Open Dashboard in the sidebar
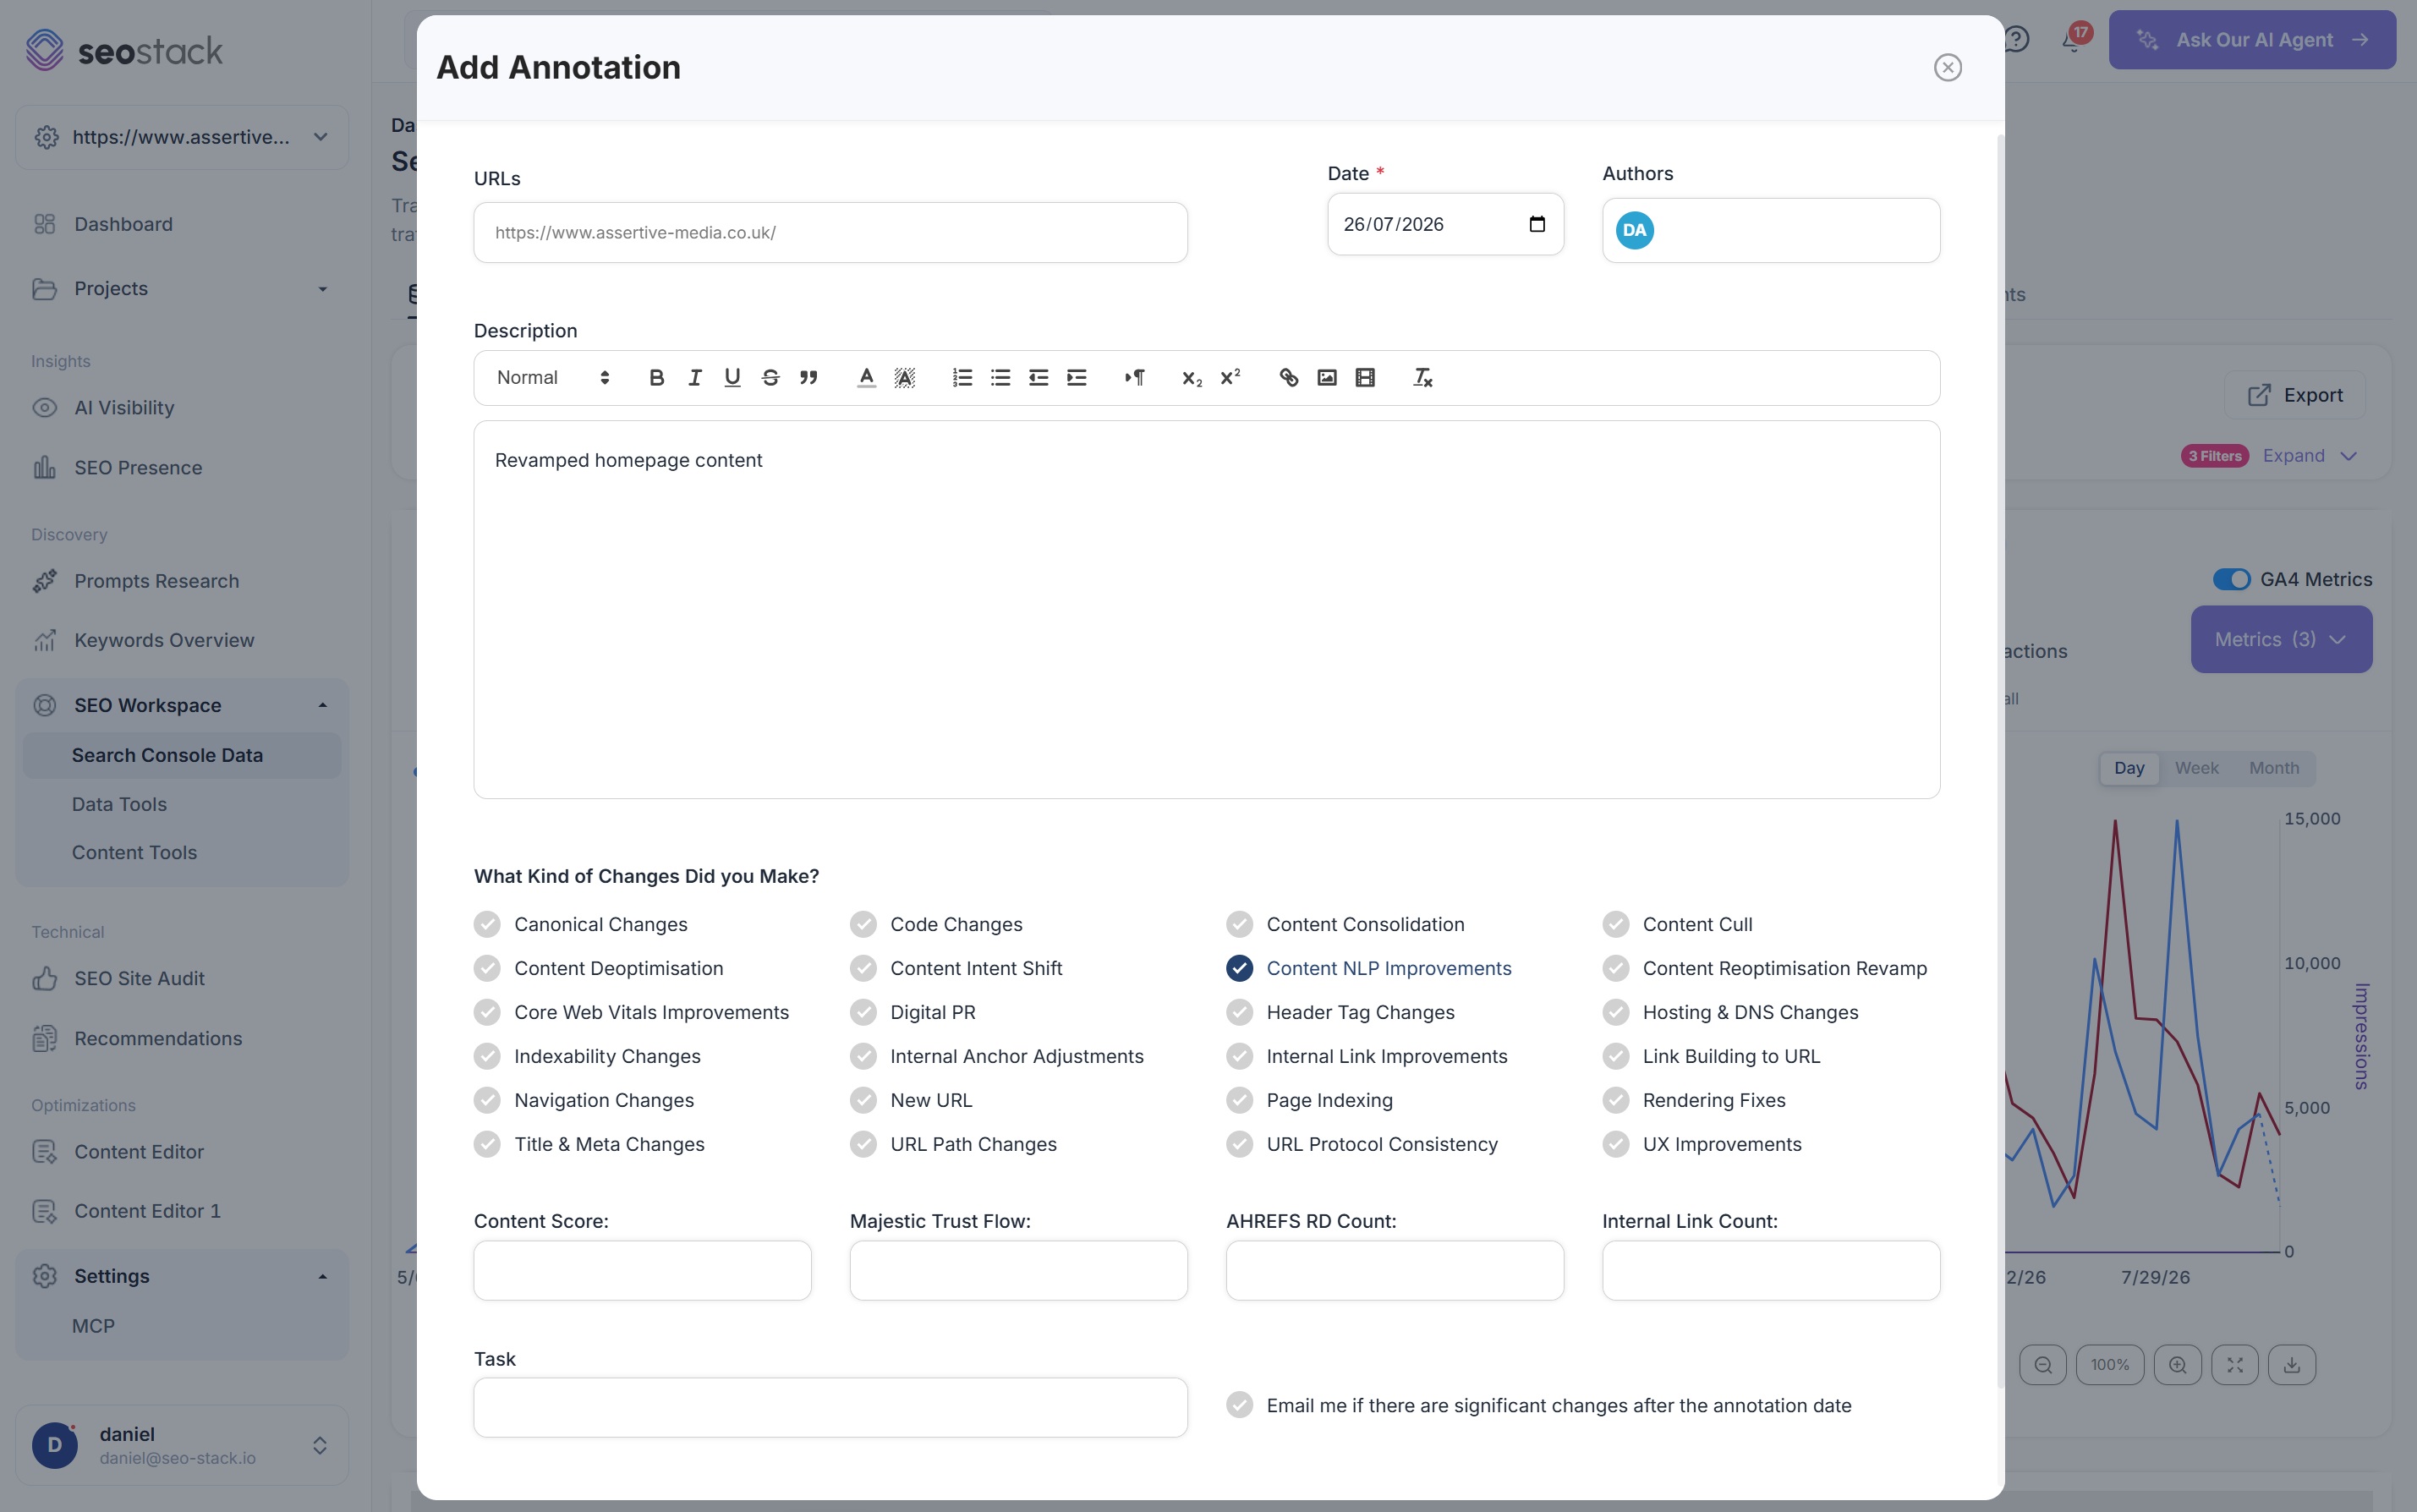This screenshot has height=1512, width=2417. tap(123, 225)
